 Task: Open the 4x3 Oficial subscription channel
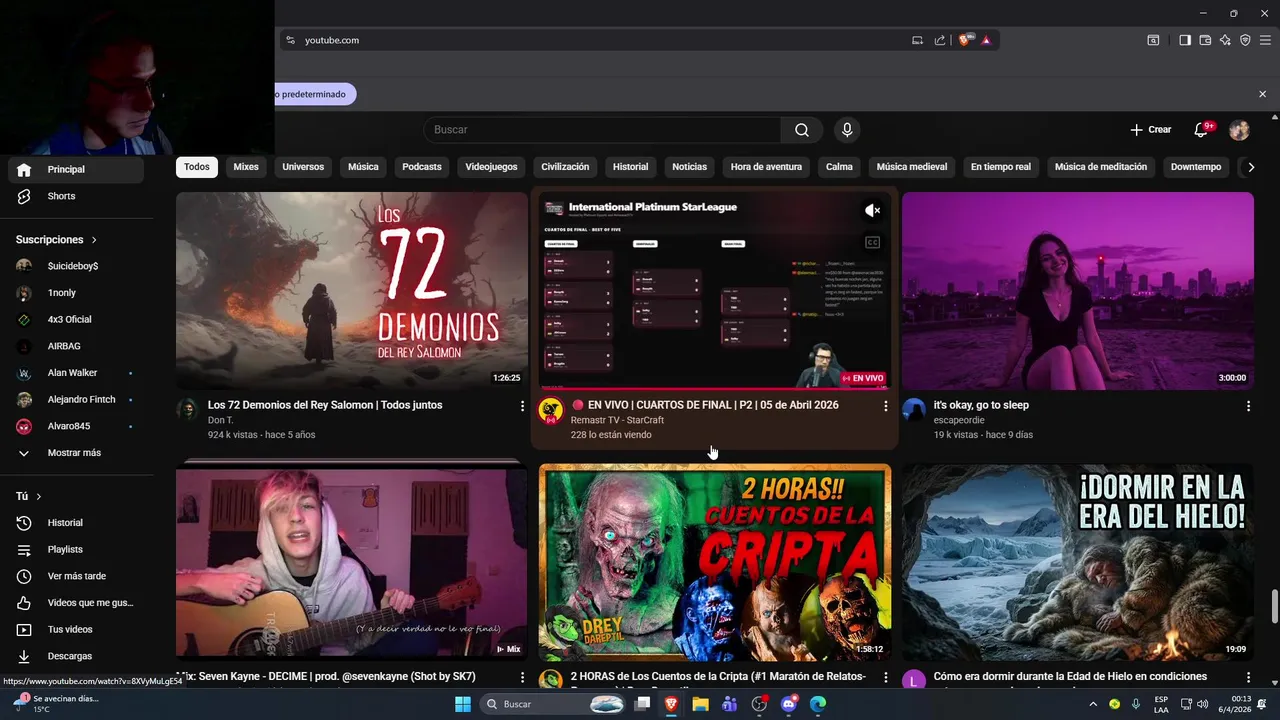(x=76, y=319)
